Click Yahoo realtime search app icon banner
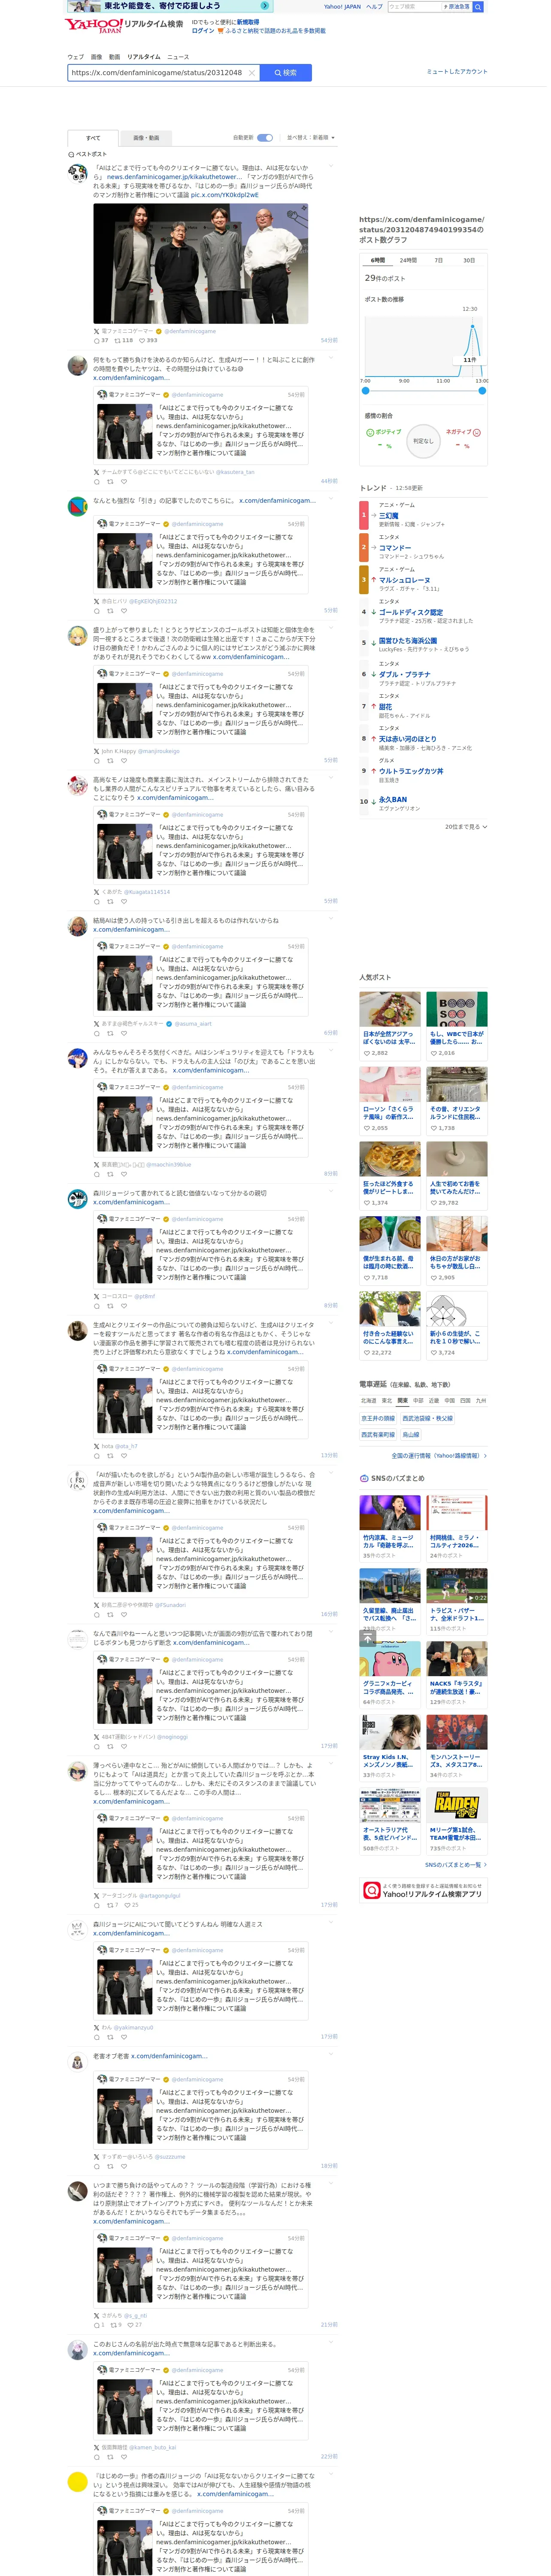 [x=423, y=1890]
